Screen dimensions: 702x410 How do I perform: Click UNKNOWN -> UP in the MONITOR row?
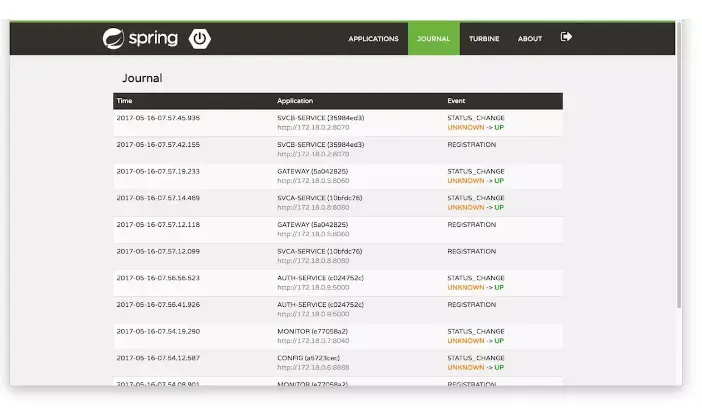476,341
